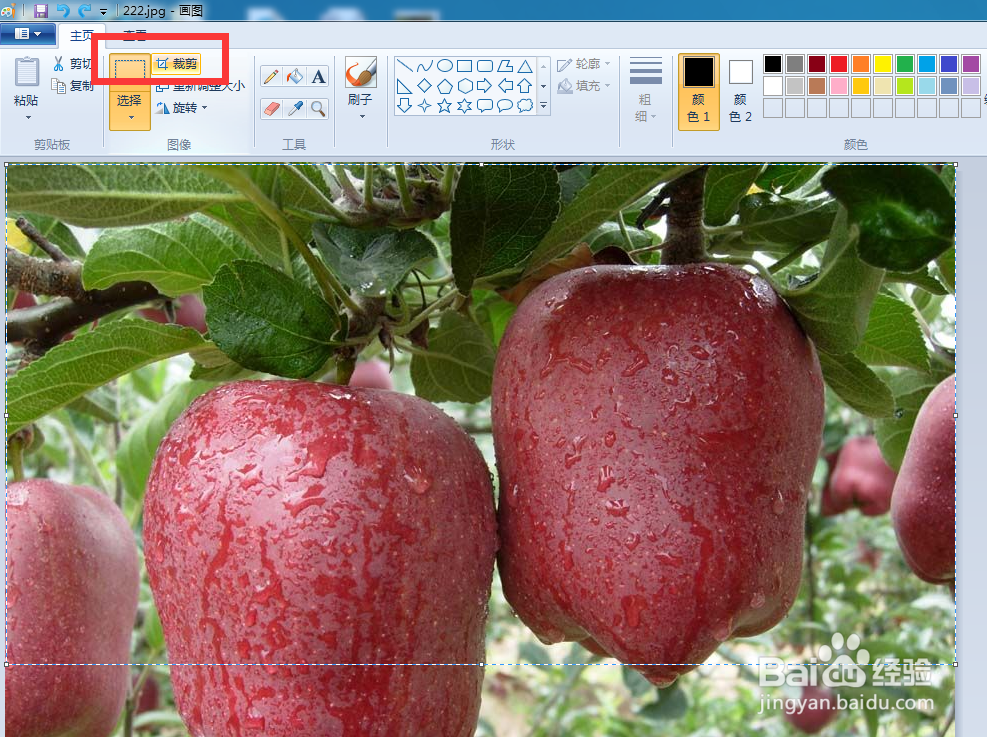Choose the dark red palette swatch
This screenshot has width=987, height=737.
[x=816, y=64]
